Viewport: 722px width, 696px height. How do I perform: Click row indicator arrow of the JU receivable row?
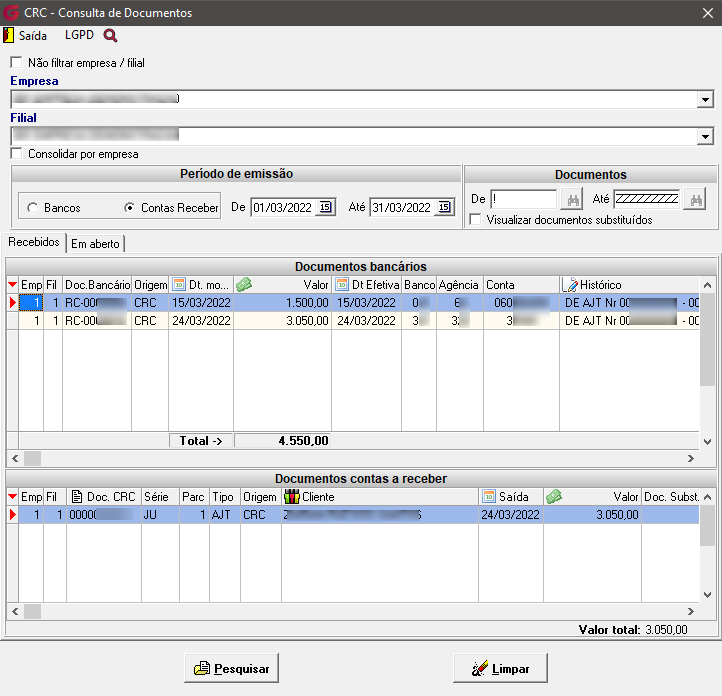[13, 515]
